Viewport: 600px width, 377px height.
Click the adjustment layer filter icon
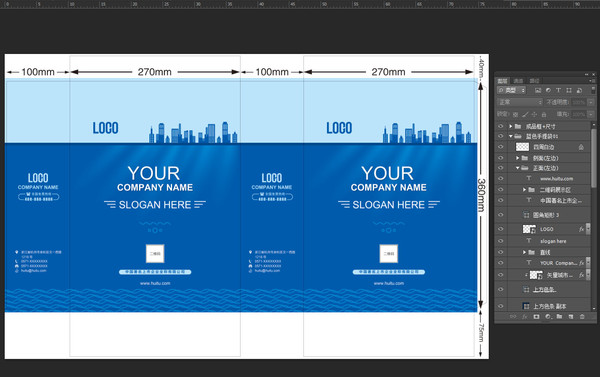click(548, 90)
